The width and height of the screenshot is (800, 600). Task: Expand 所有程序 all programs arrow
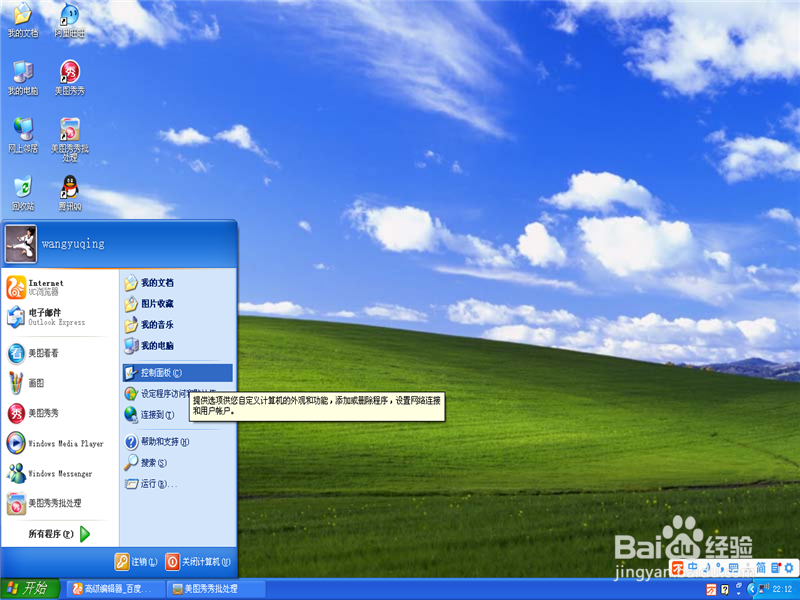85,534
